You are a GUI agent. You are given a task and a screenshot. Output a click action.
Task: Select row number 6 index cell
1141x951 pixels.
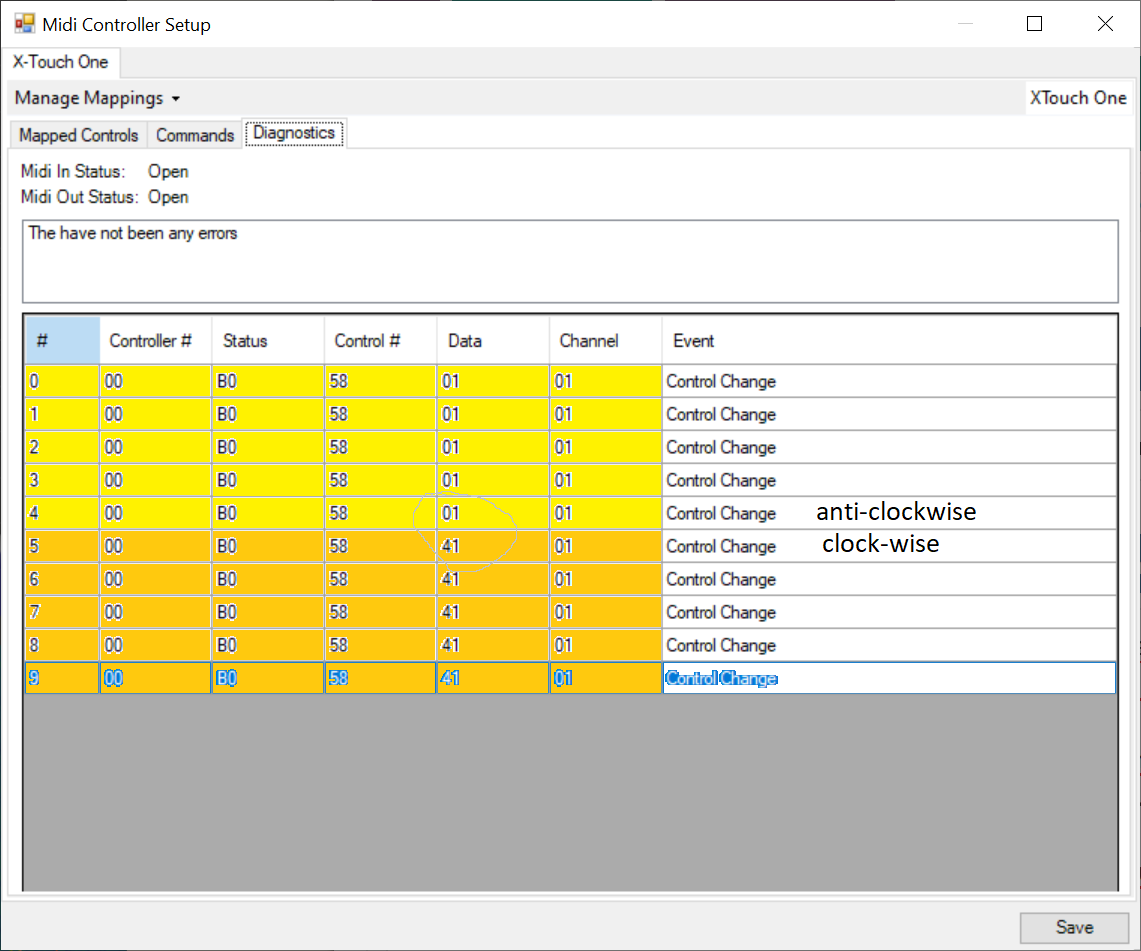[x=63, y=579]
